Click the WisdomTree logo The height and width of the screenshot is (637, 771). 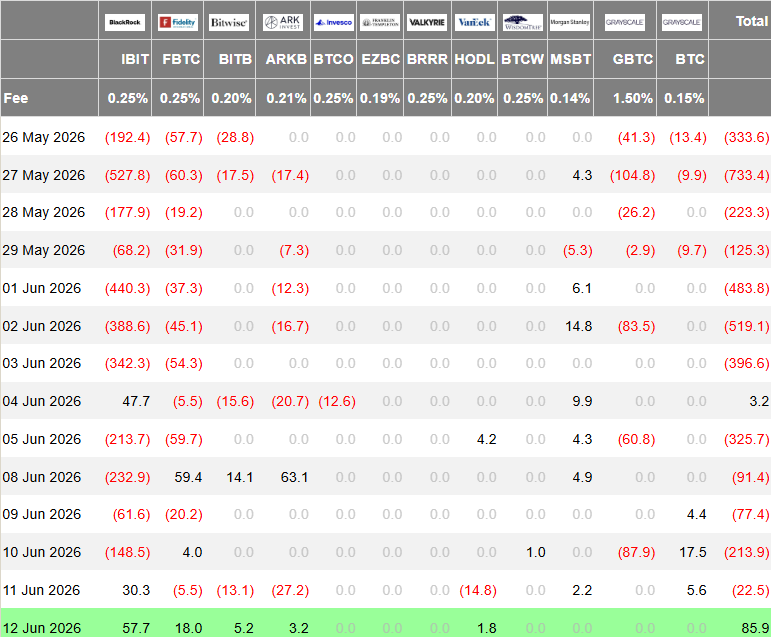coord(523,22)
